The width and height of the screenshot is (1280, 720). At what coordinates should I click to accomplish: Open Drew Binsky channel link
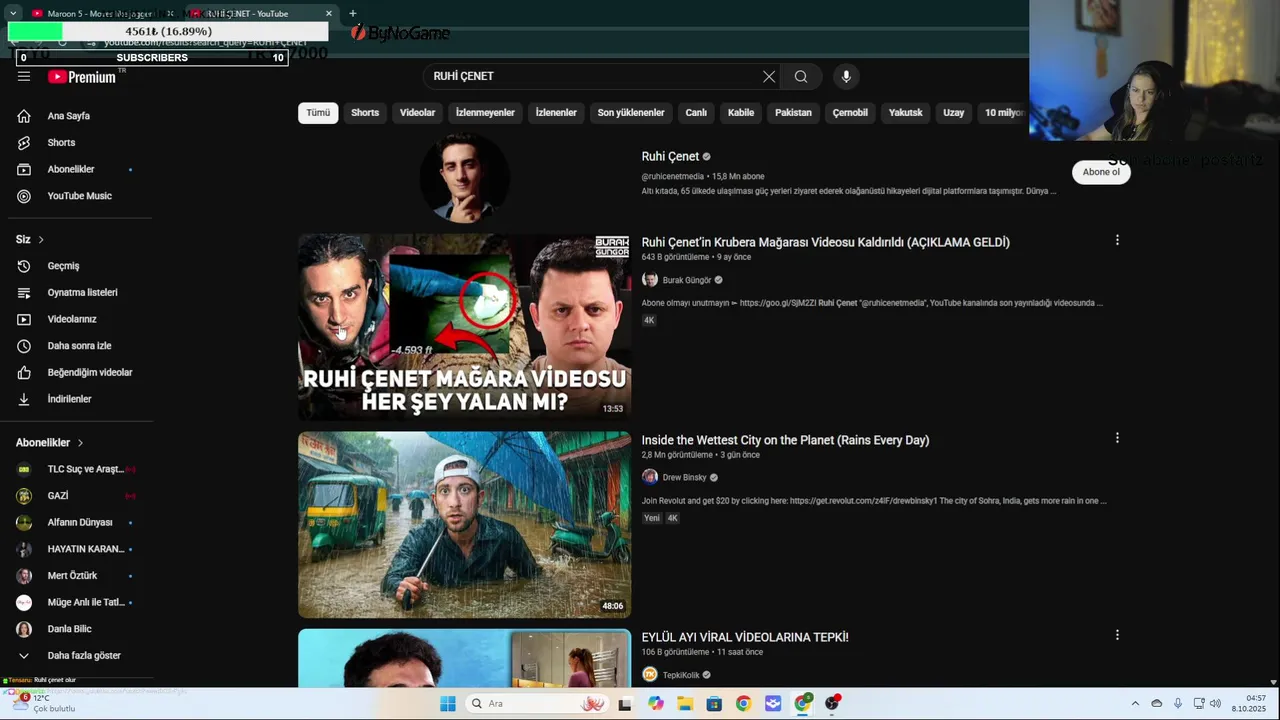pos(684,478)
